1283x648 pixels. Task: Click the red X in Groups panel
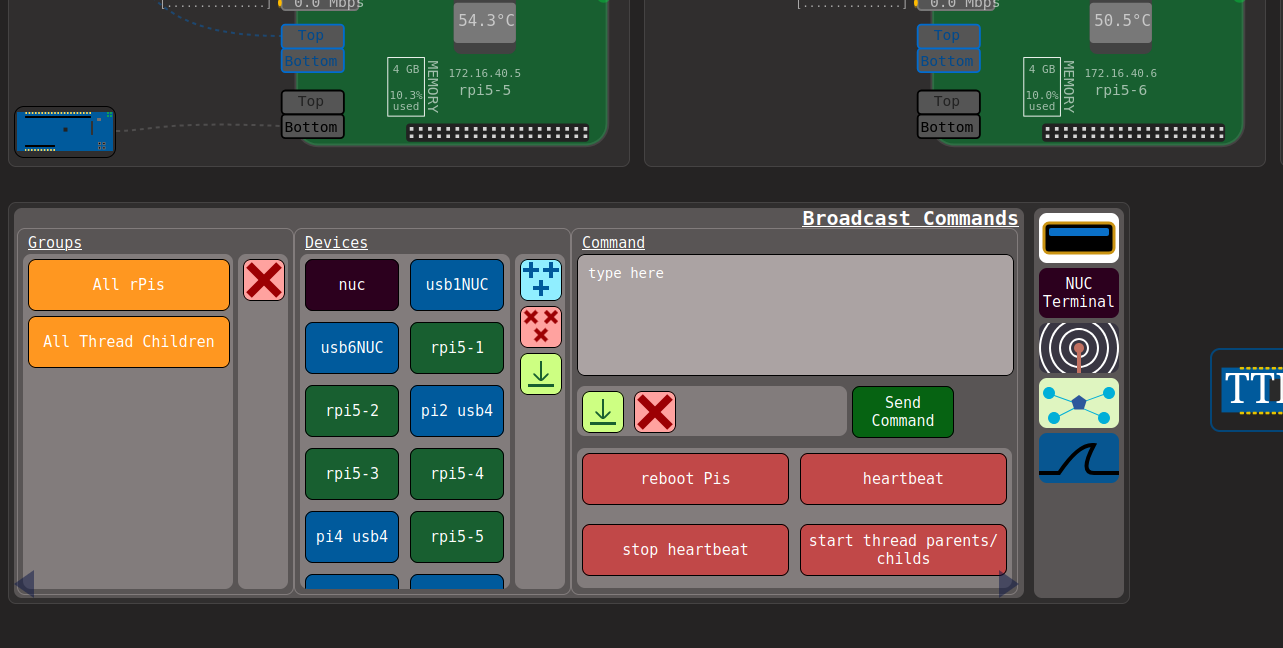point(264,281)
